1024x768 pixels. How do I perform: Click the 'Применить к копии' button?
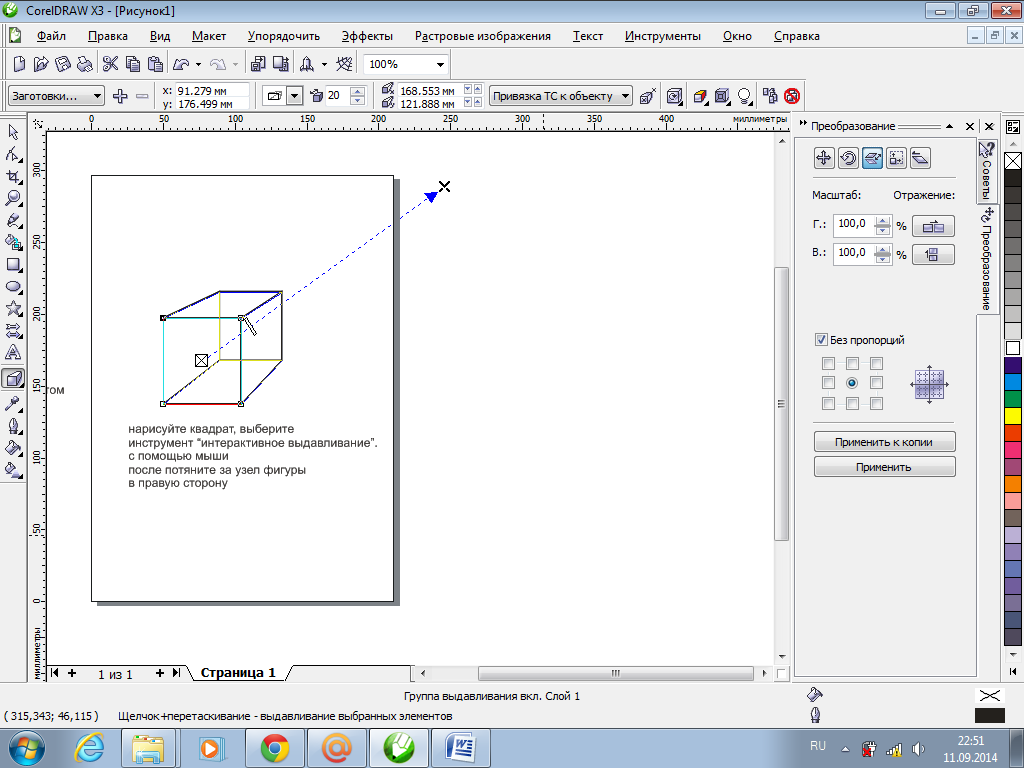click(884, 442)
